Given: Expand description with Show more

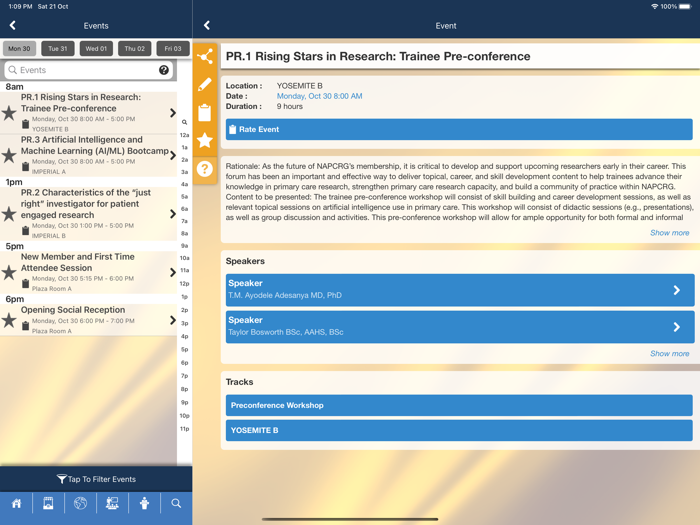Looking at the screenshot, I should tap(669, 233).
